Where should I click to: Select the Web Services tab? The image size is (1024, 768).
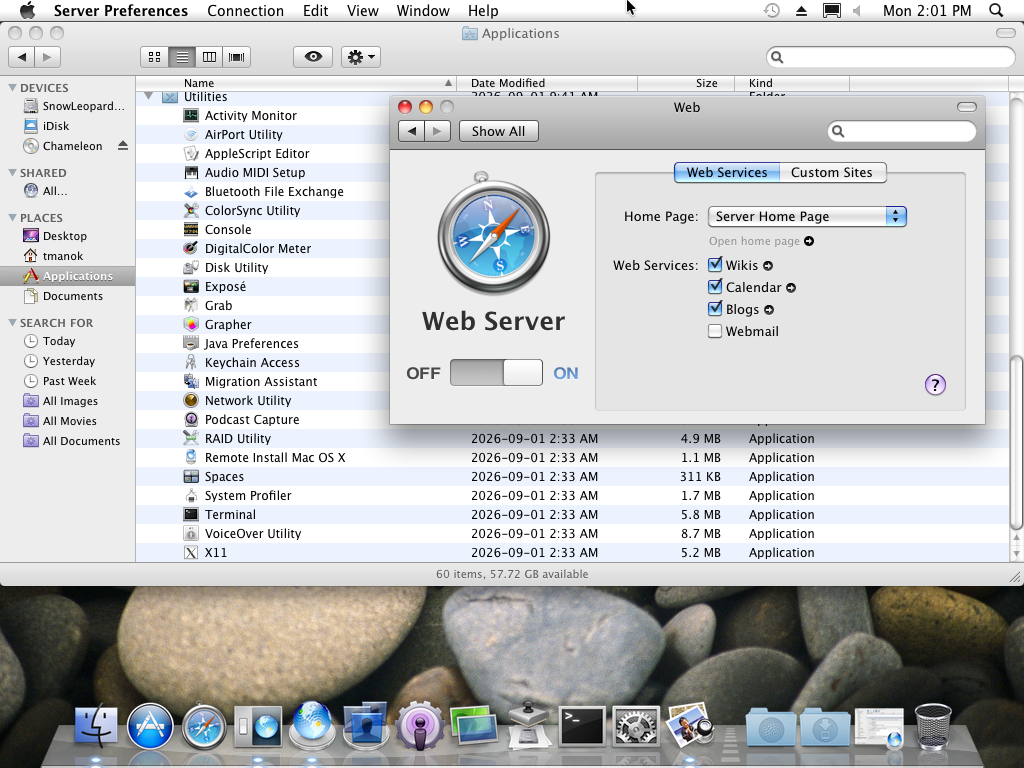[727, 172]
